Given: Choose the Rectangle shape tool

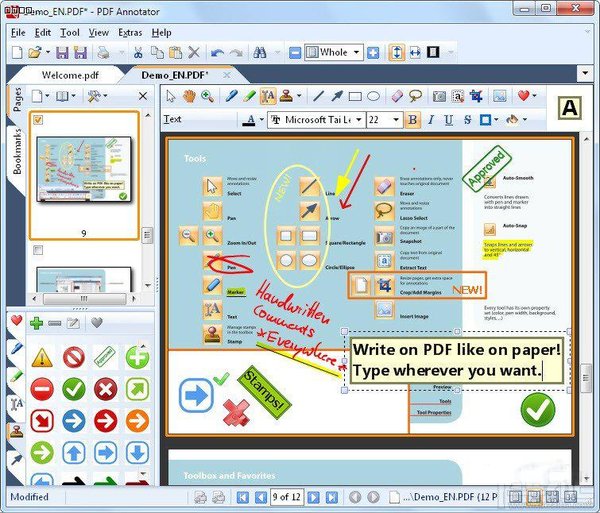Looking at the screenshot, I should pos(355,96).
